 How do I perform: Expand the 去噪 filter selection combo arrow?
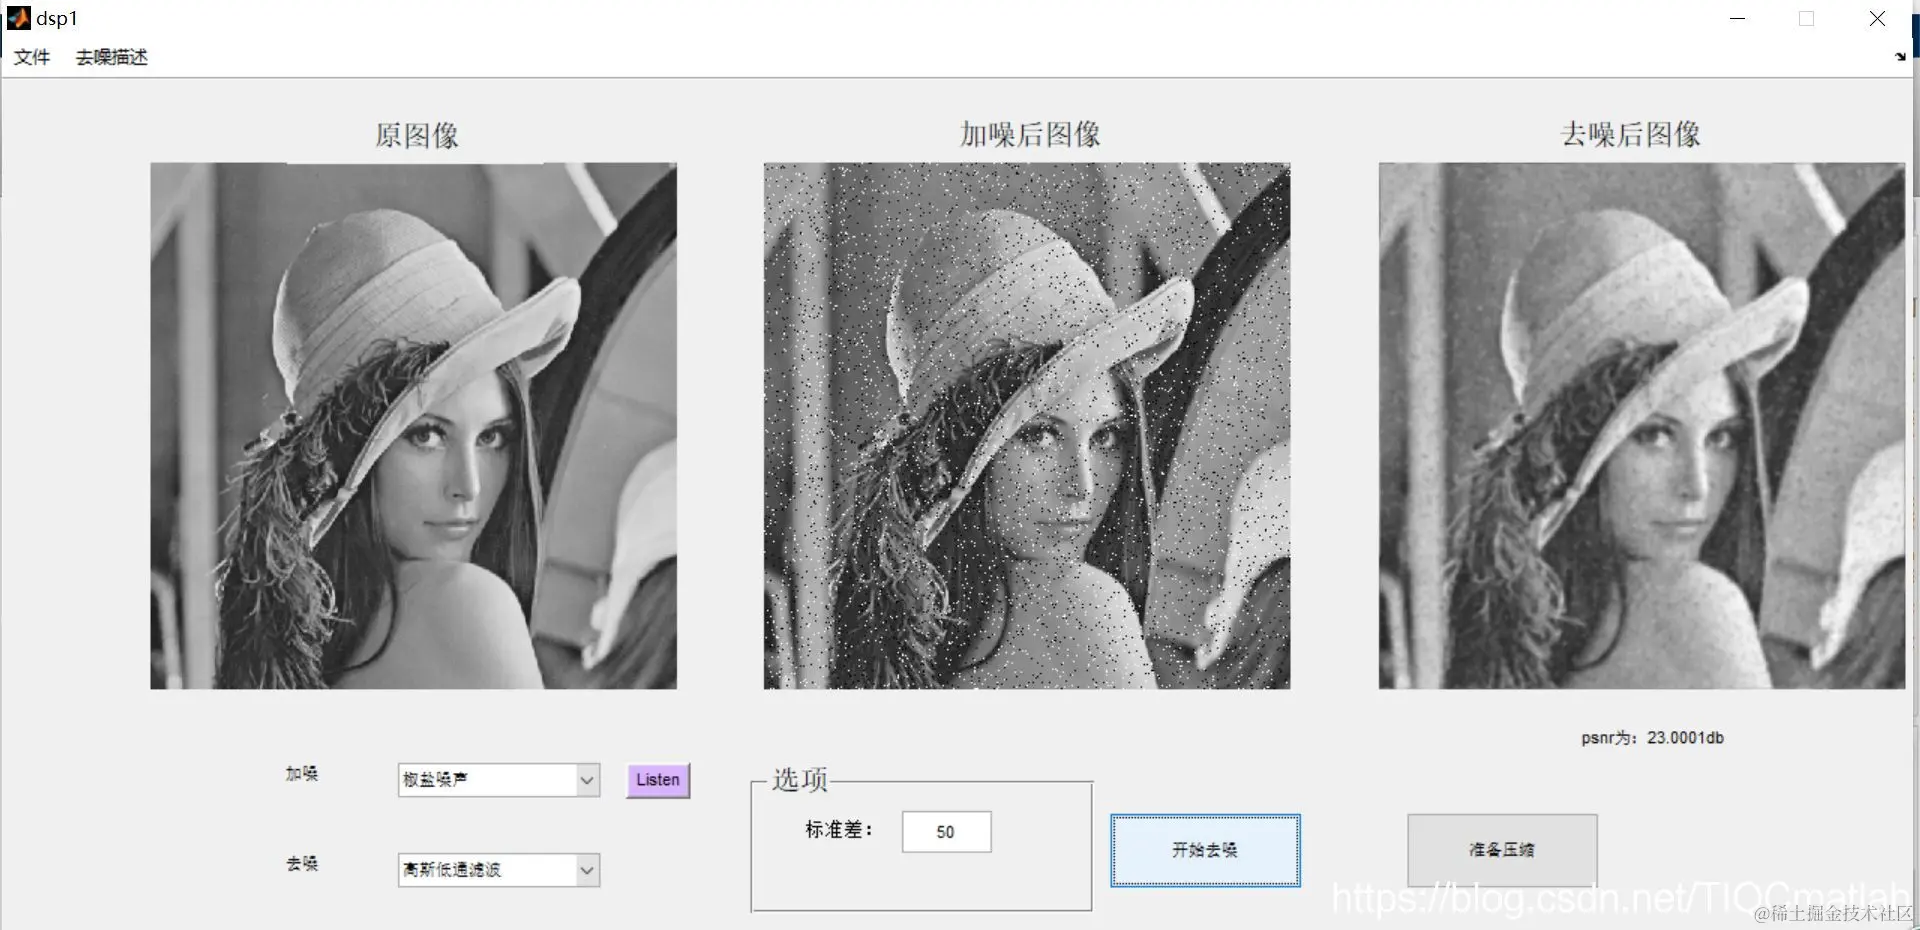(588, 870)
